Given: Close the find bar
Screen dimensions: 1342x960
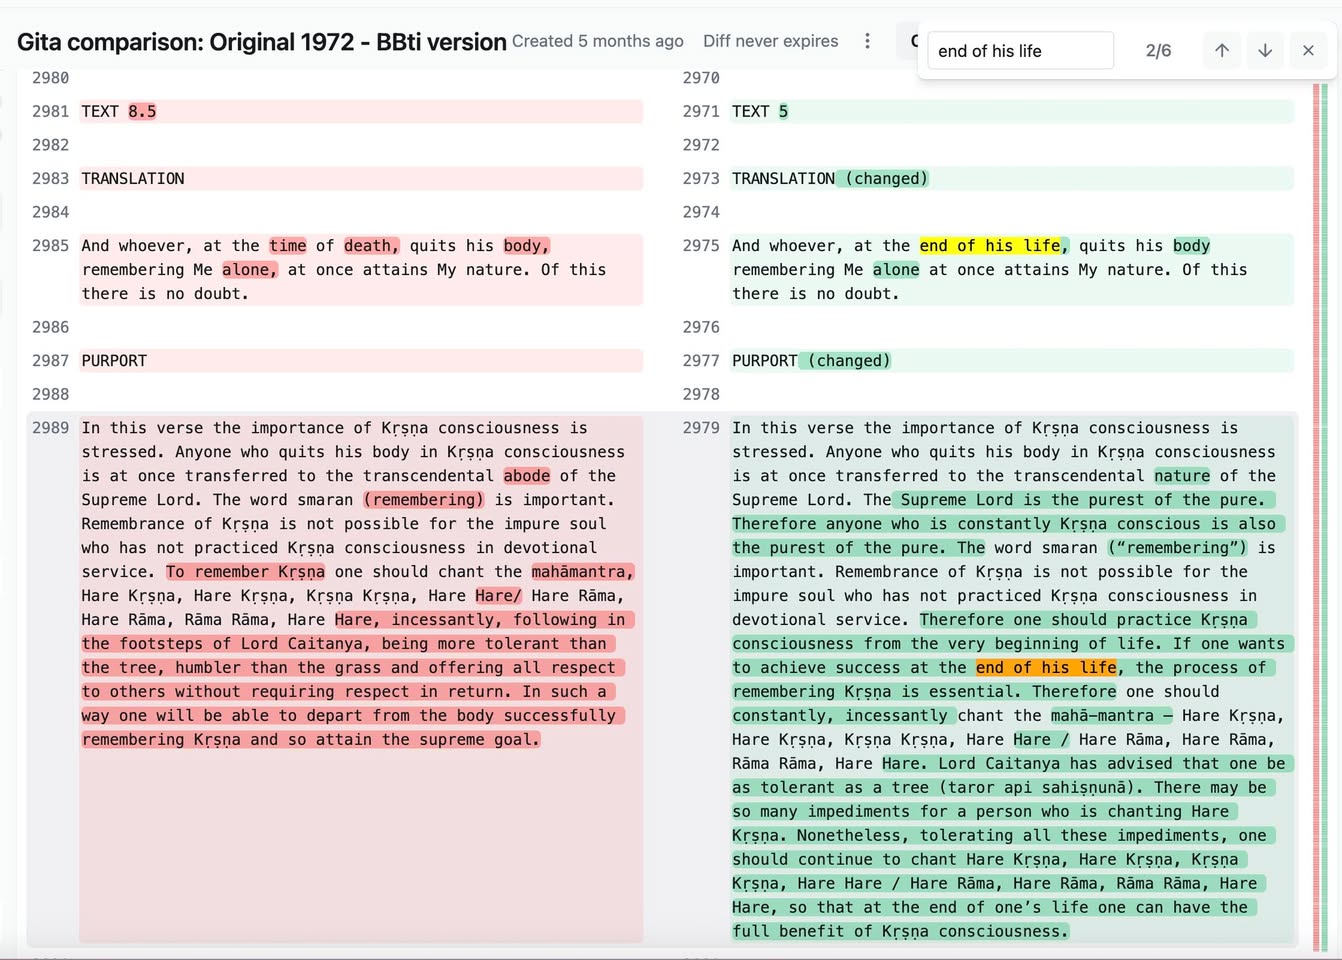Looking at the screenshot, I should [x=1308, y=50].
